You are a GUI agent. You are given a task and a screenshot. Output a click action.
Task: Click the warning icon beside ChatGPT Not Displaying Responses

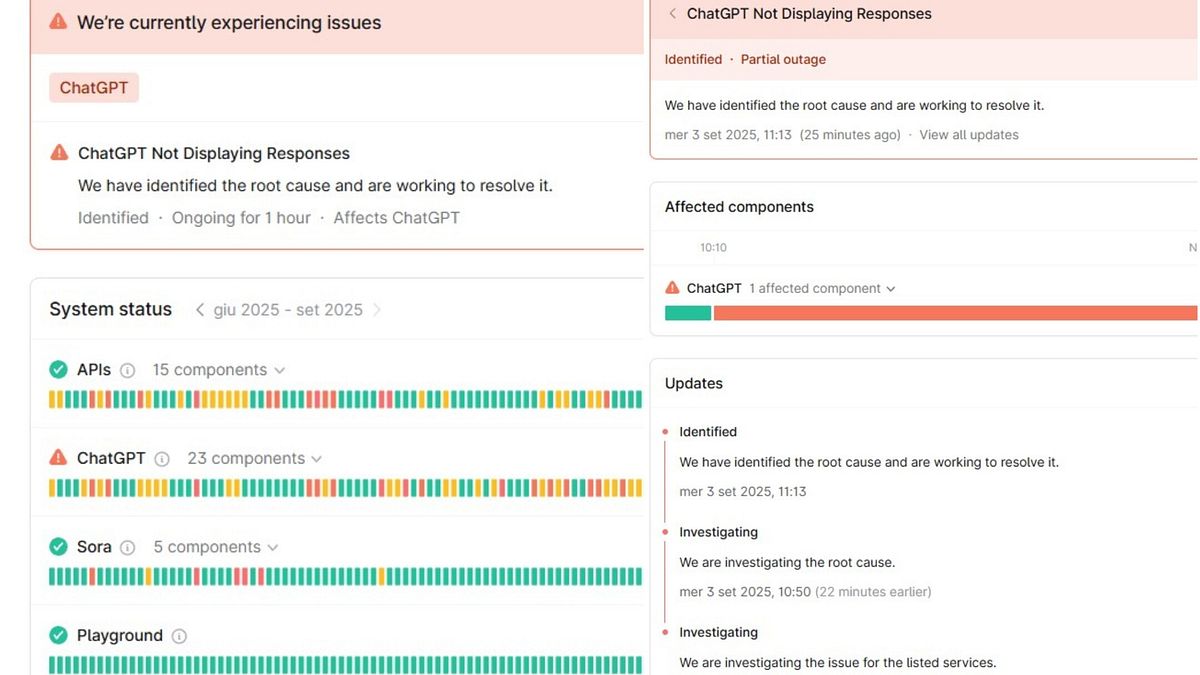59,153
